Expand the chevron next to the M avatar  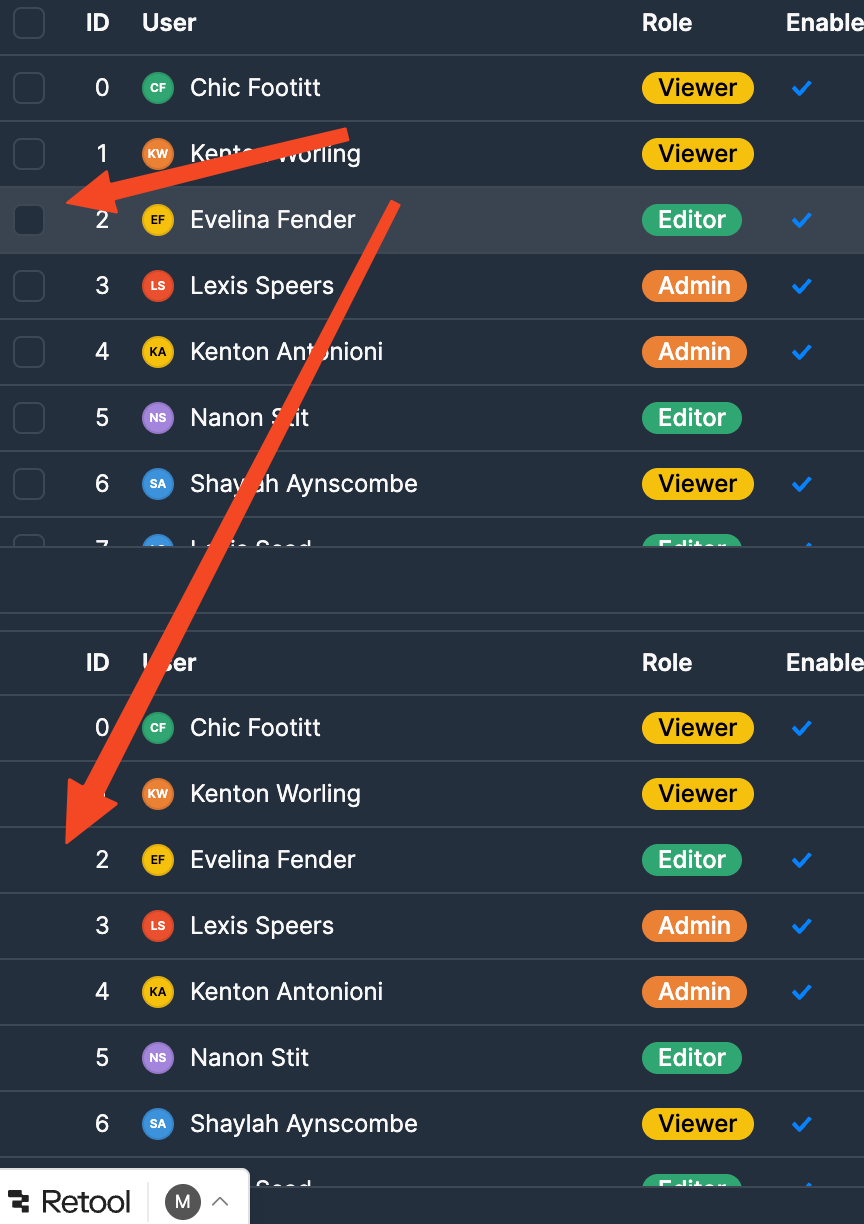coord(220,1201)
